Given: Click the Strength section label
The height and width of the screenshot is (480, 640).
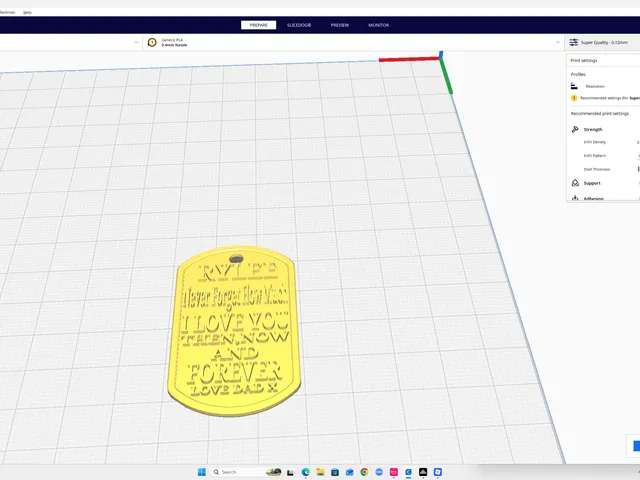Looking at the screenshot, I should (x=593, y=129).
